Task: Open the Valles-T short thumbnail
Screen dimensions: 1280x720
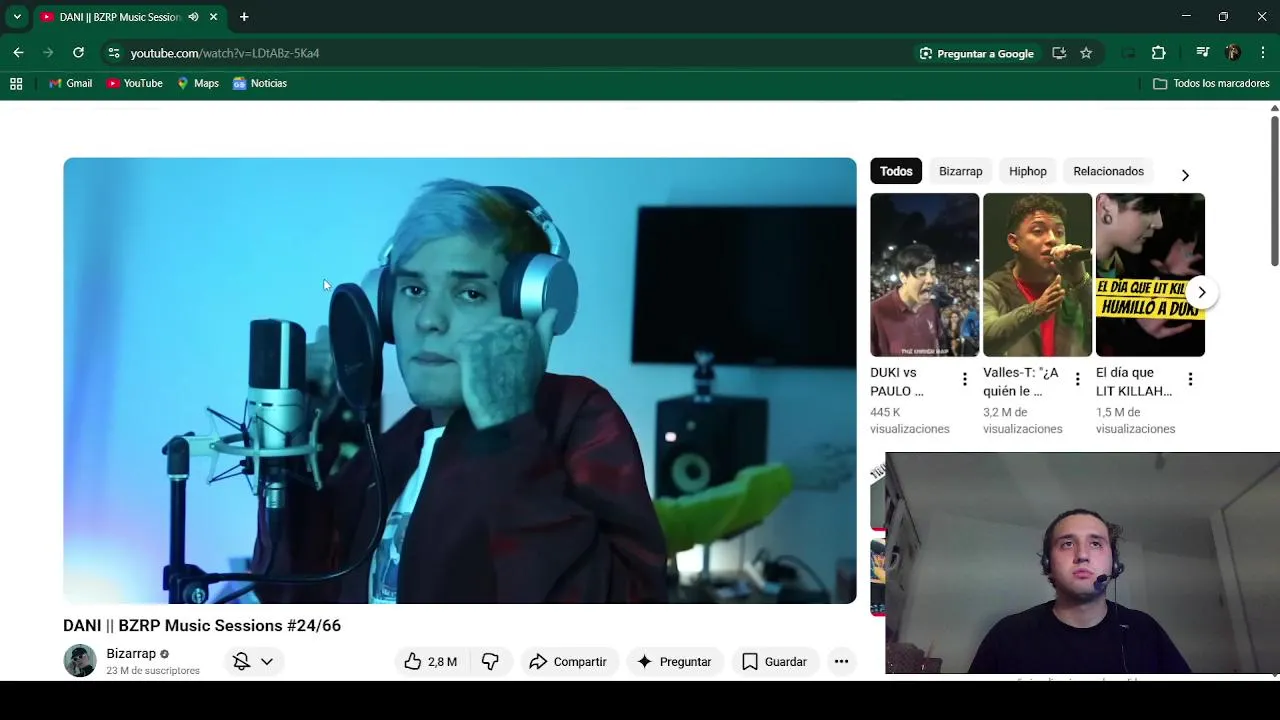Action: (1037, 275)
